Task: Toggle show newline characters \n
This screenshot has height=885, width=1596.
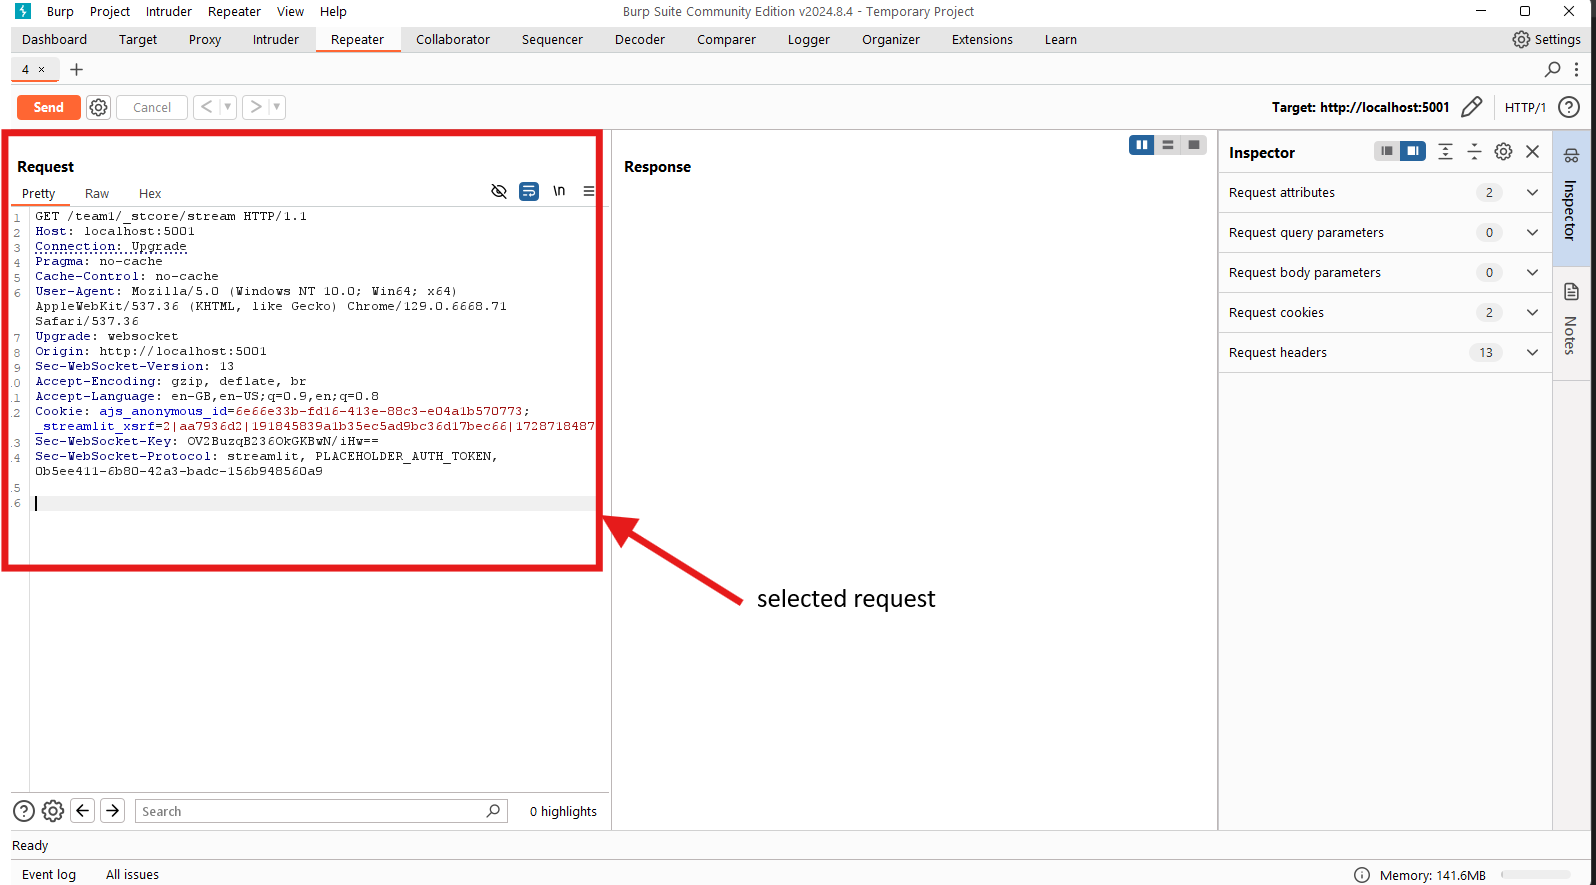Action: [559, 191]
